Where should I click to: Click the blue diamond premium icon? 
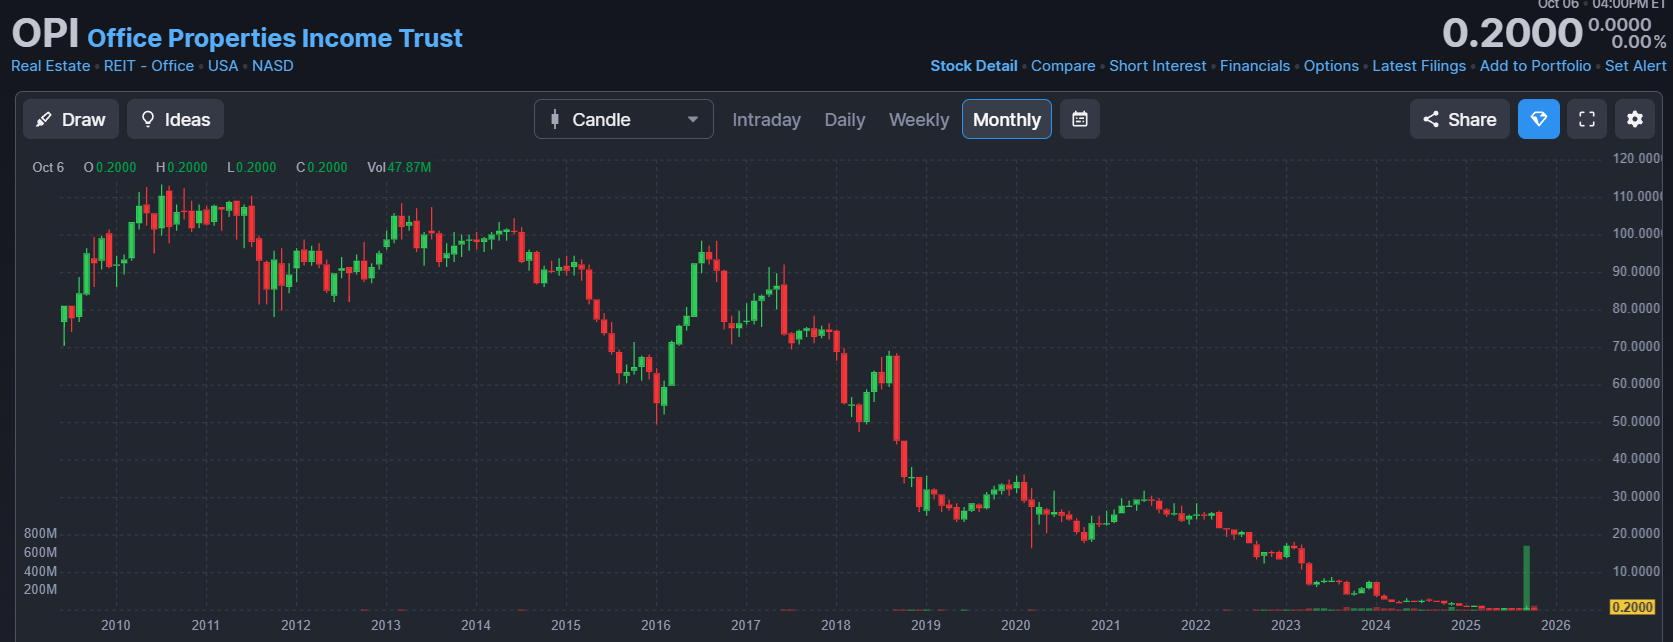pyautogui.click(x=1539, y=119)
